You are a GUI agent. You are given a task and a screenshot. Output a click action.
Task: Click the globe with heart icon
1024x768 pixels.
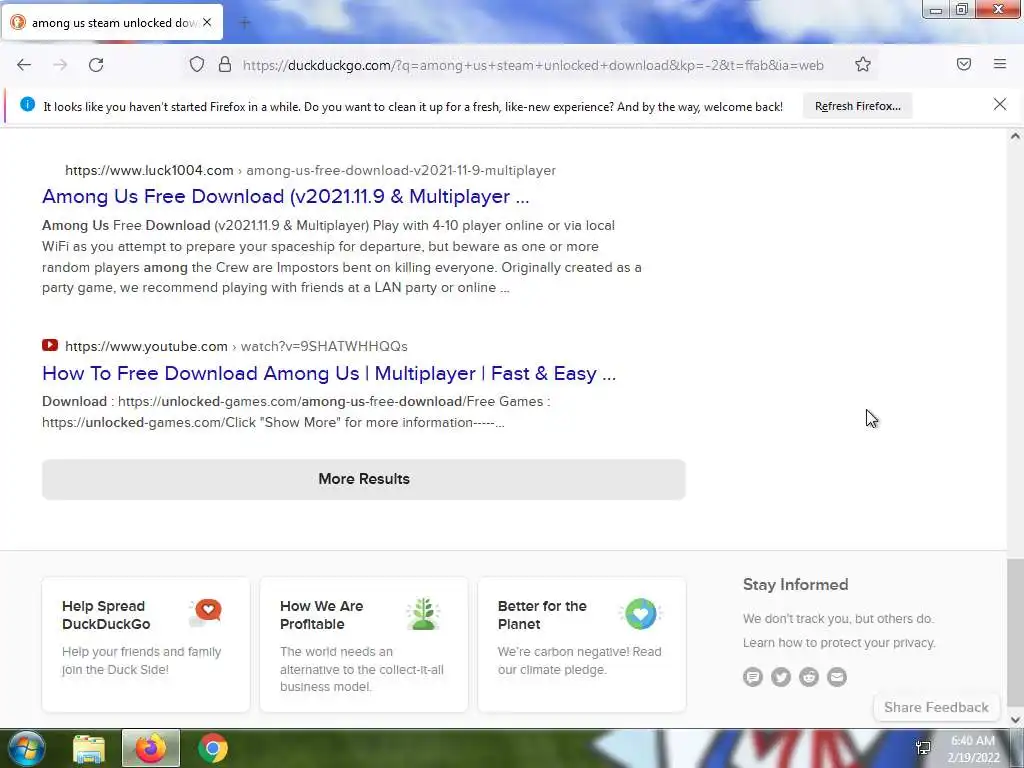click(x=641, y=613)
